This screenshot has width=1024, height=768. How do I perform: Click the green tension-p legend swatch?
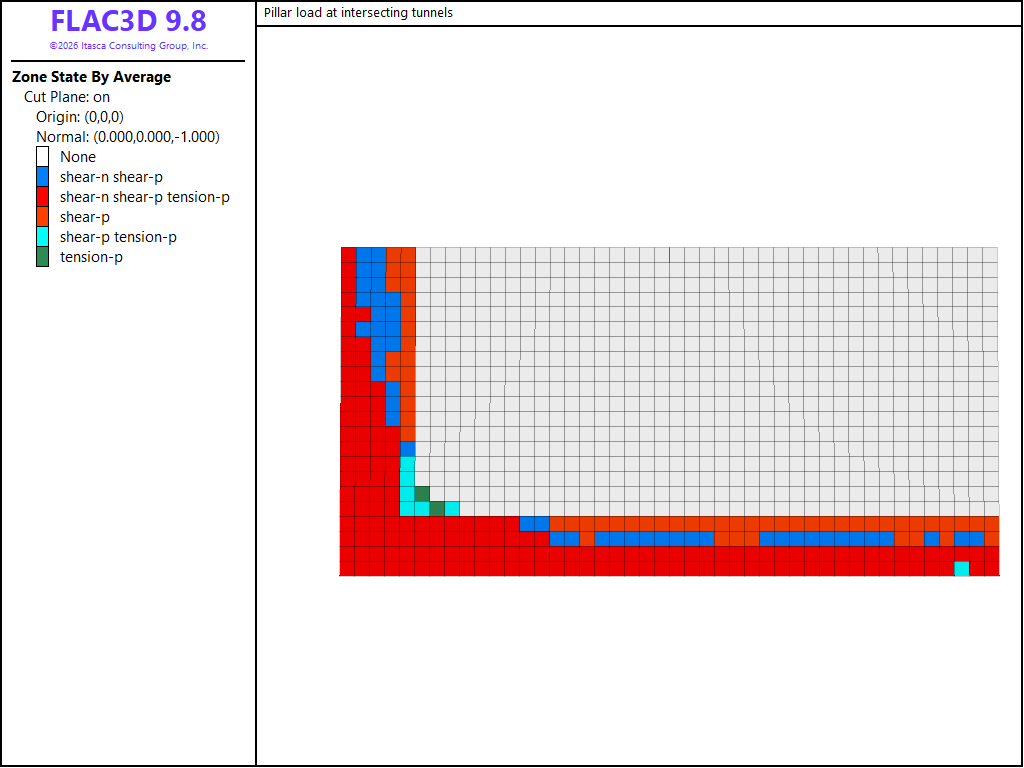tap(42, 257)
